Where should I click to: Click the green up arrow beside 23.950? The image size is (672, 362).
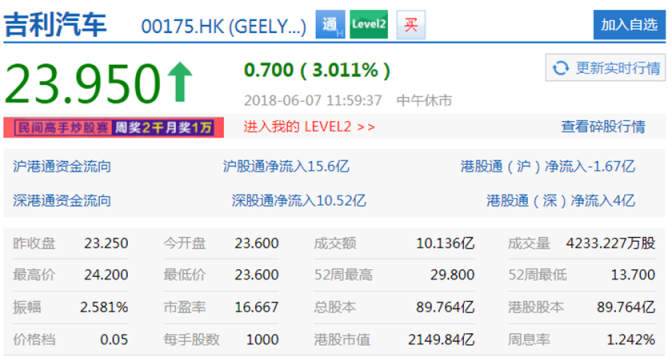[180, 82]
